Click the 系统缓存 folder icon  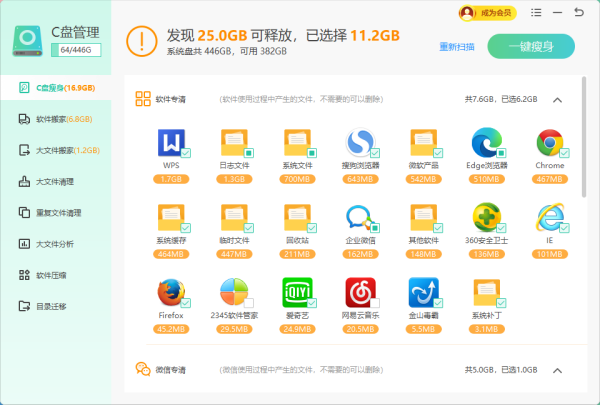(x=171, y=217)
